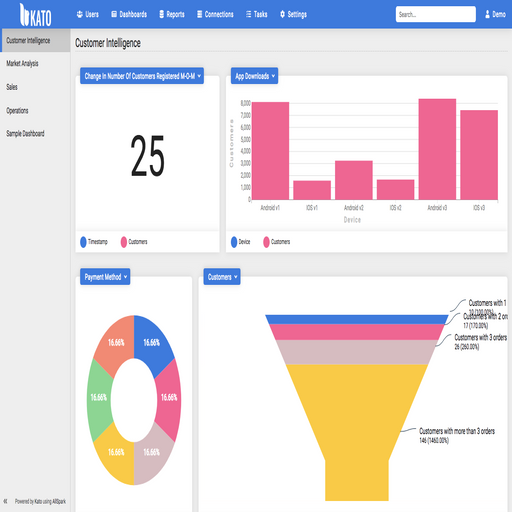Viewport: 512px width, 512px height.
Task: Click the large number 25
Action: pyautogui.click(x=147, y=155)
